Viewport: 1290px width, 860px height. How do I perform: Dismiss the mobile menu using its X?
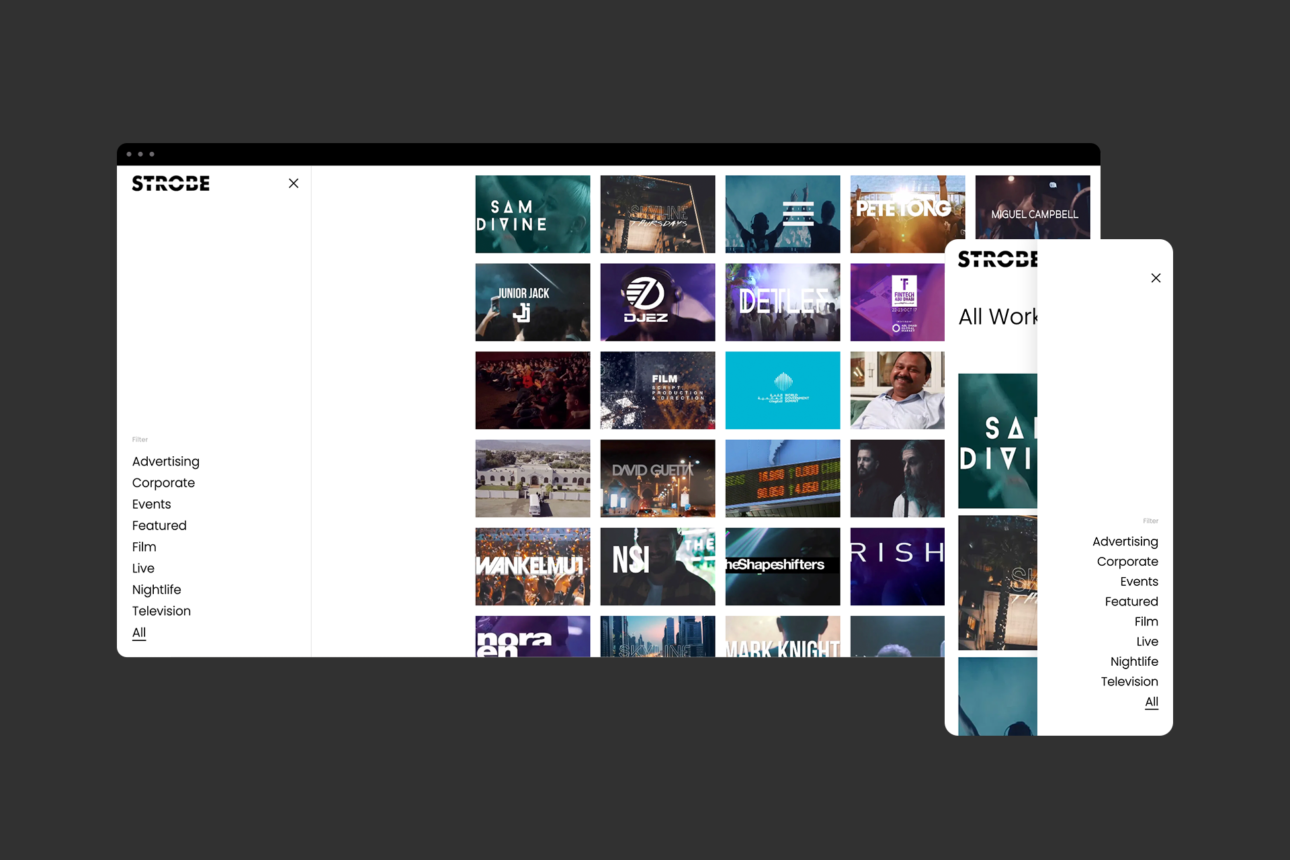click(1155, 277)
